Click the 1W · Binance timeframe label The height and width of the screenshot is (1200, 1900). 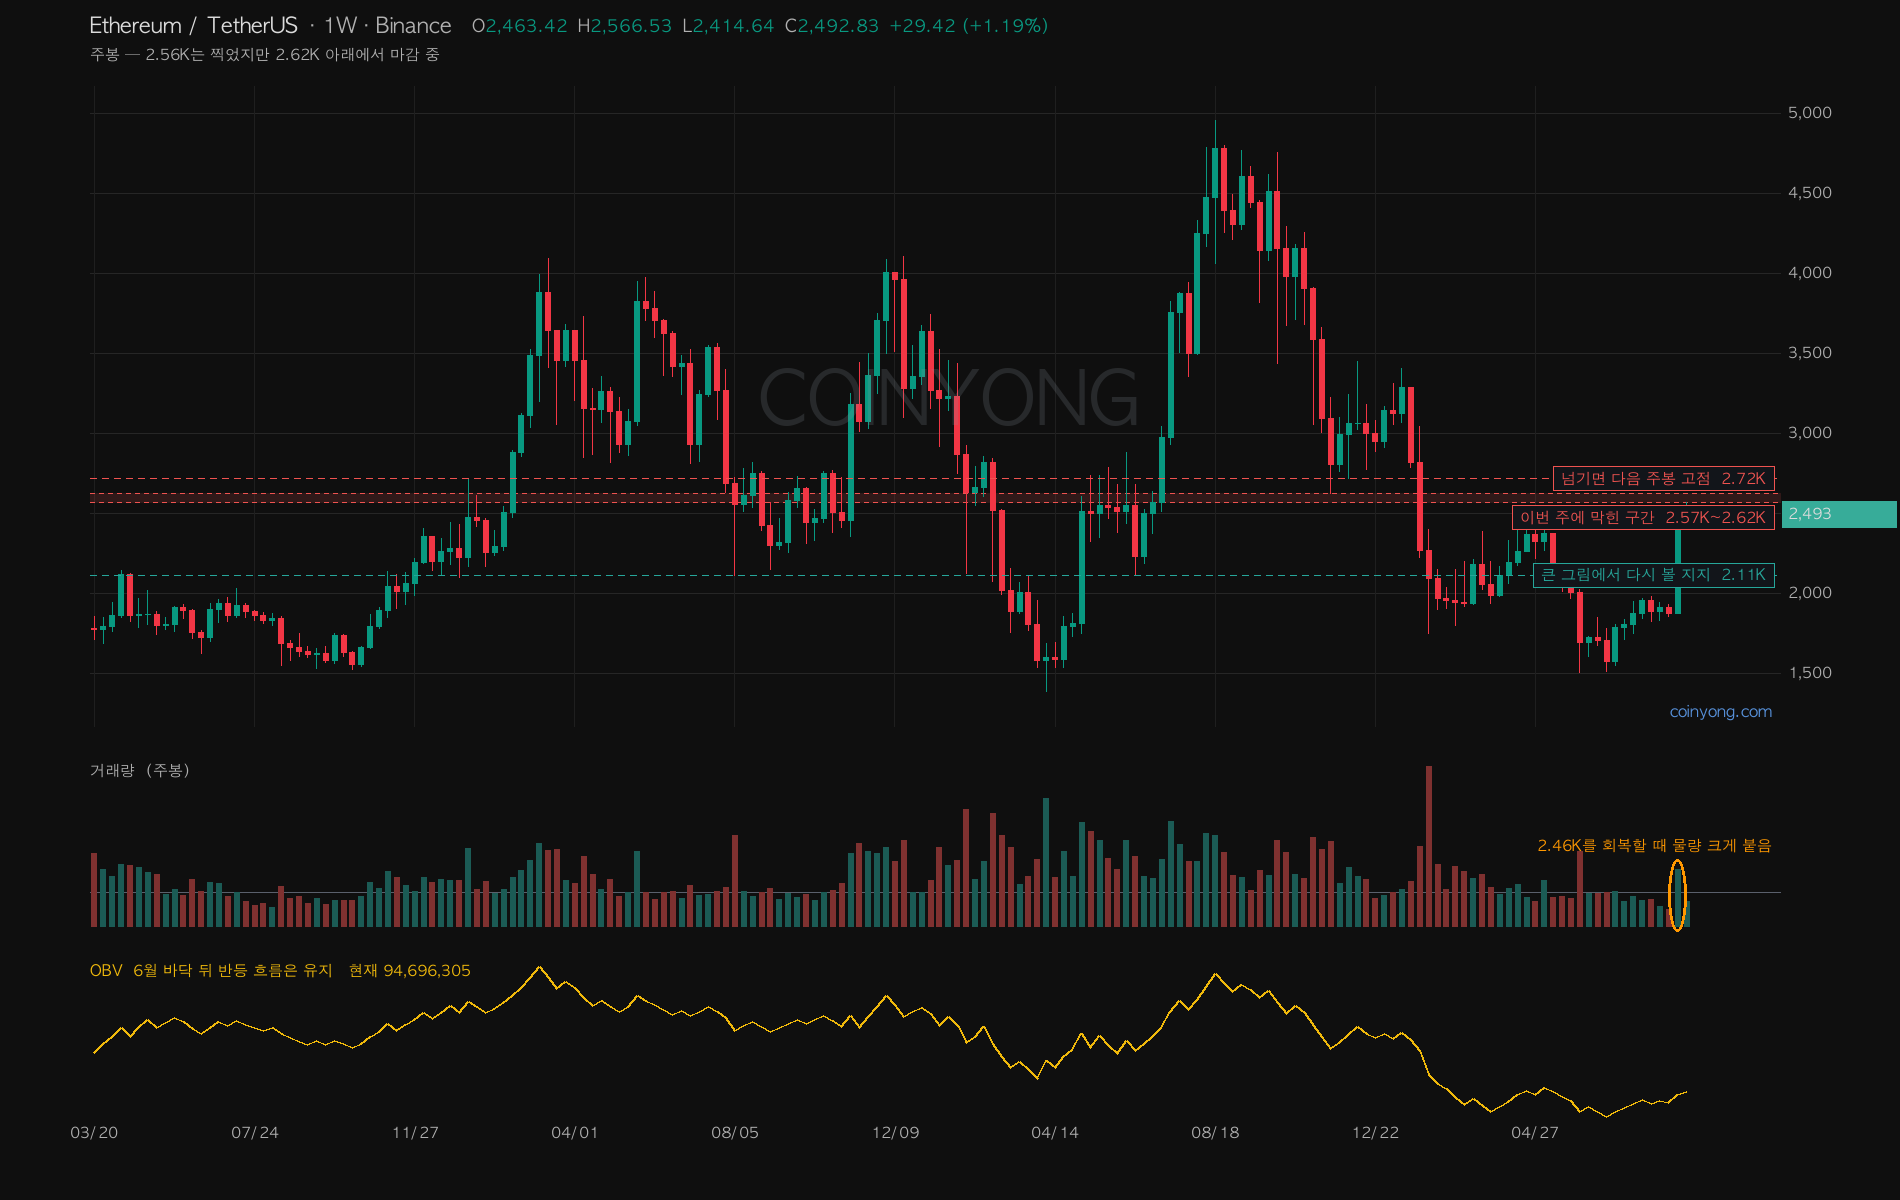(x=388, y=26)
